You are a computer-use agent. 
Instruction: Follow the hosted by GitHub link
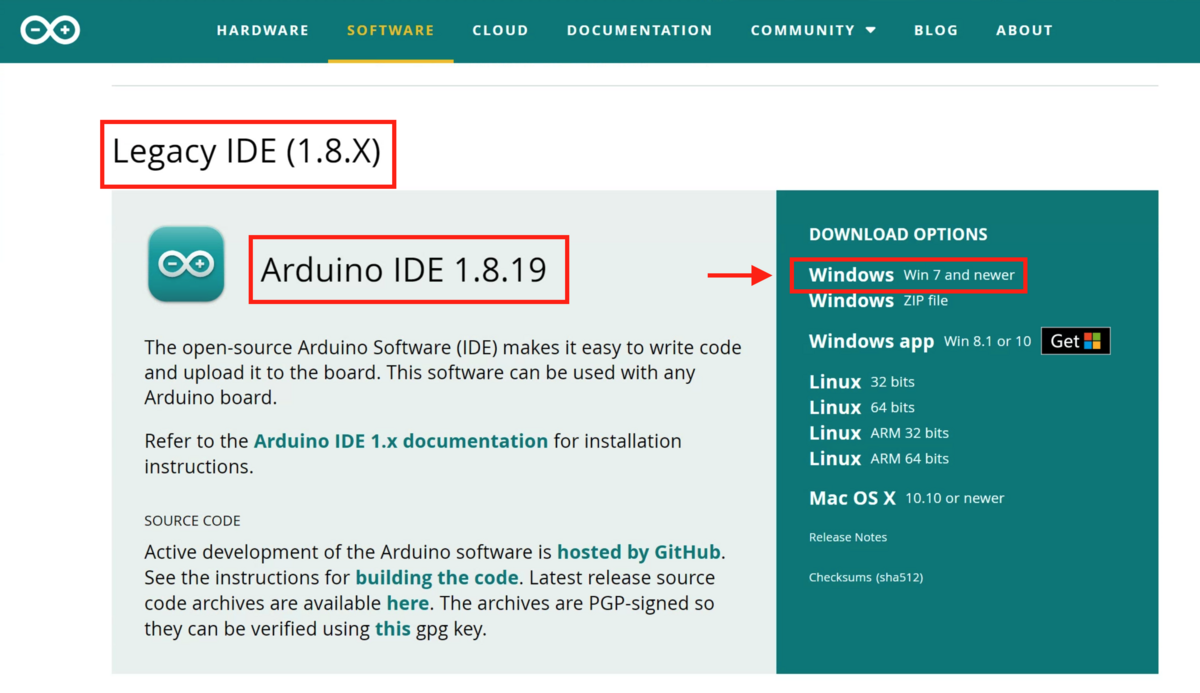[639, 552]
